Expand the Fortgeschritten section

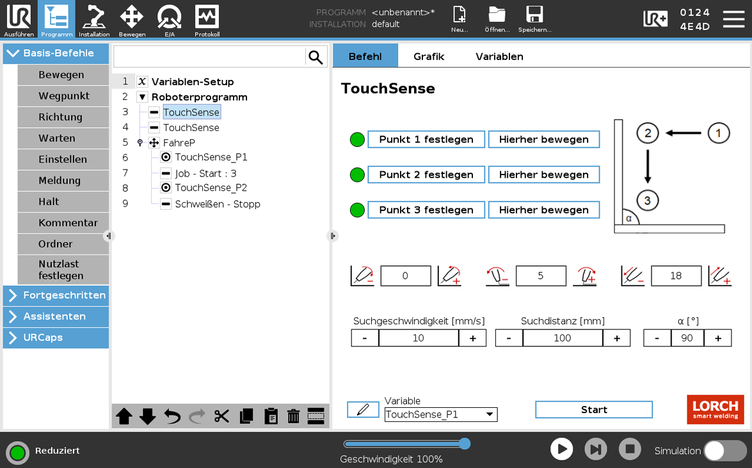pos(56,295)
